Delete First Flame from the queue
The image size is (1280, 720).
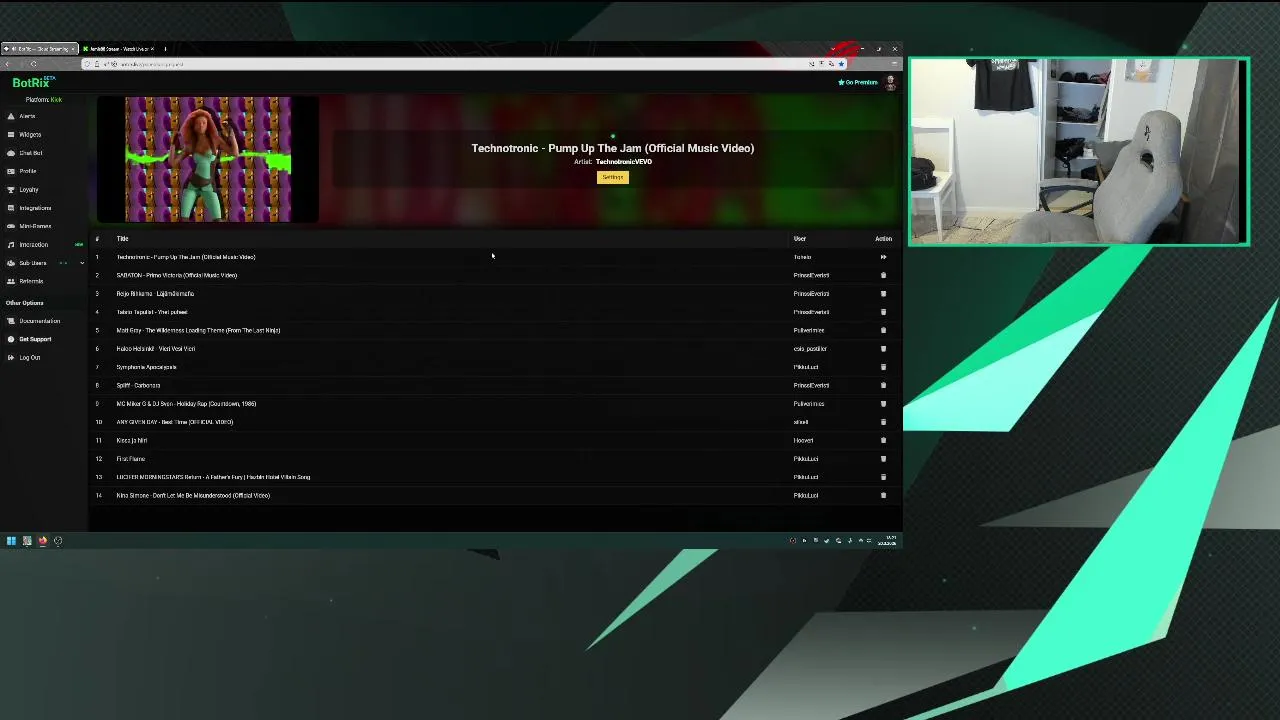tap(883, 459)
